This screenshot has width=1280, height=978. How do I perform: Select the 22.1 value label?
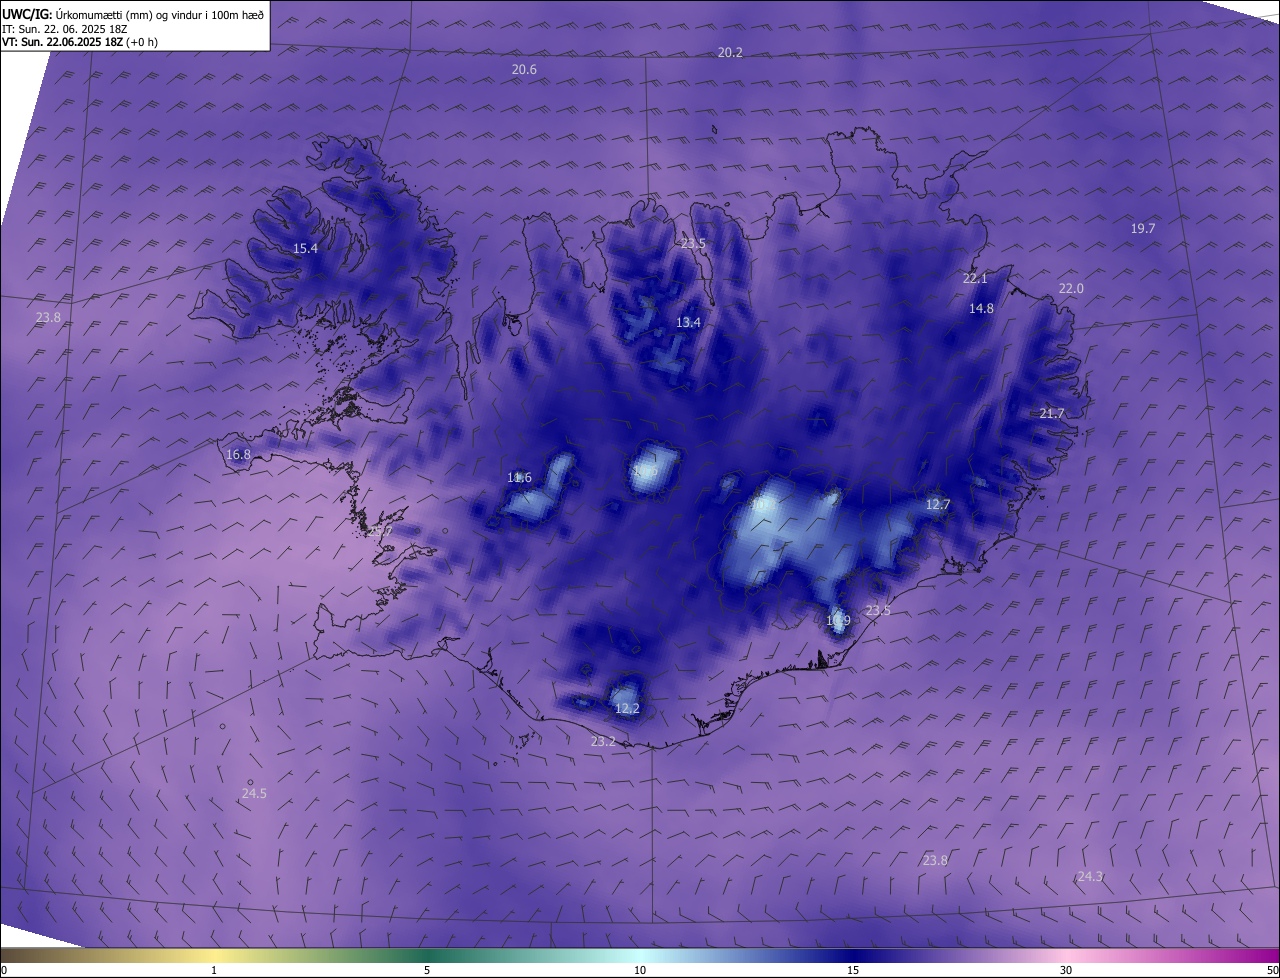[975, 279]
